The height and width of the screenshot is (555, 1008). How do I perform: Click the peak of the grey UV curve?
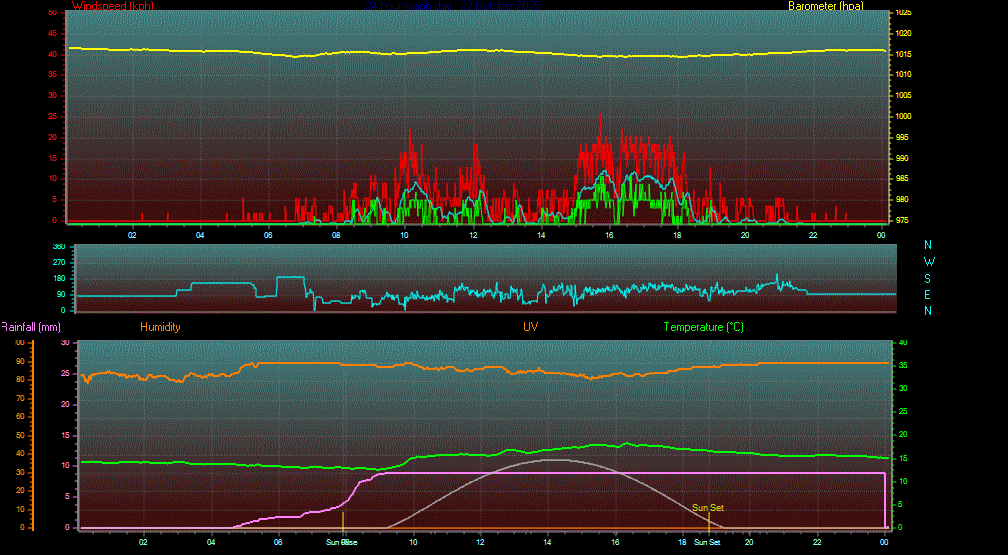(x=550, y=460)
